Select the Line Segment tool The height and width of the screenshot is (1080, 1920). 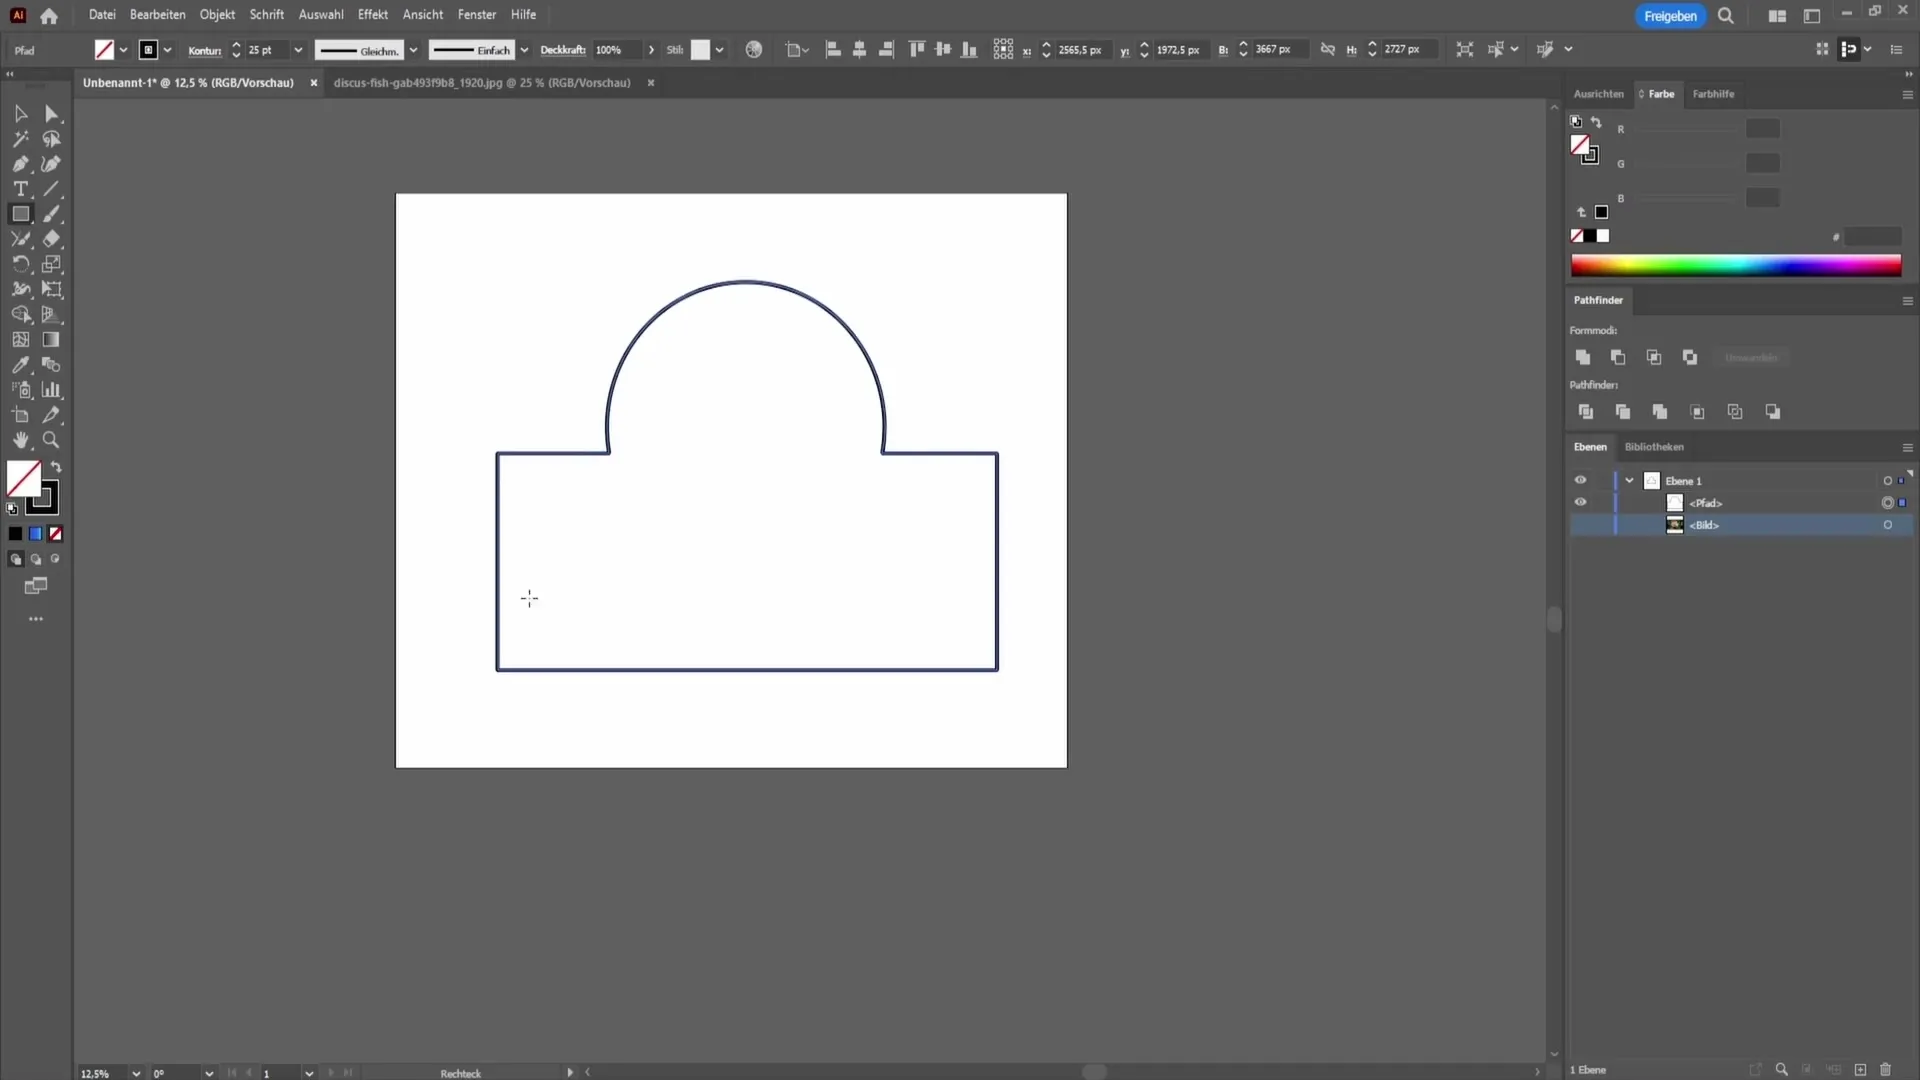pyautogui.click(x=52, y=189)
